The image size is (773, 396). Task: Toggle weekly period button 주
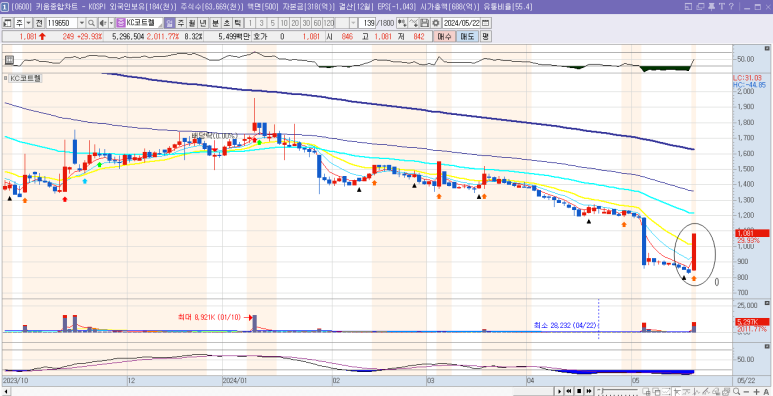[180, 23]
